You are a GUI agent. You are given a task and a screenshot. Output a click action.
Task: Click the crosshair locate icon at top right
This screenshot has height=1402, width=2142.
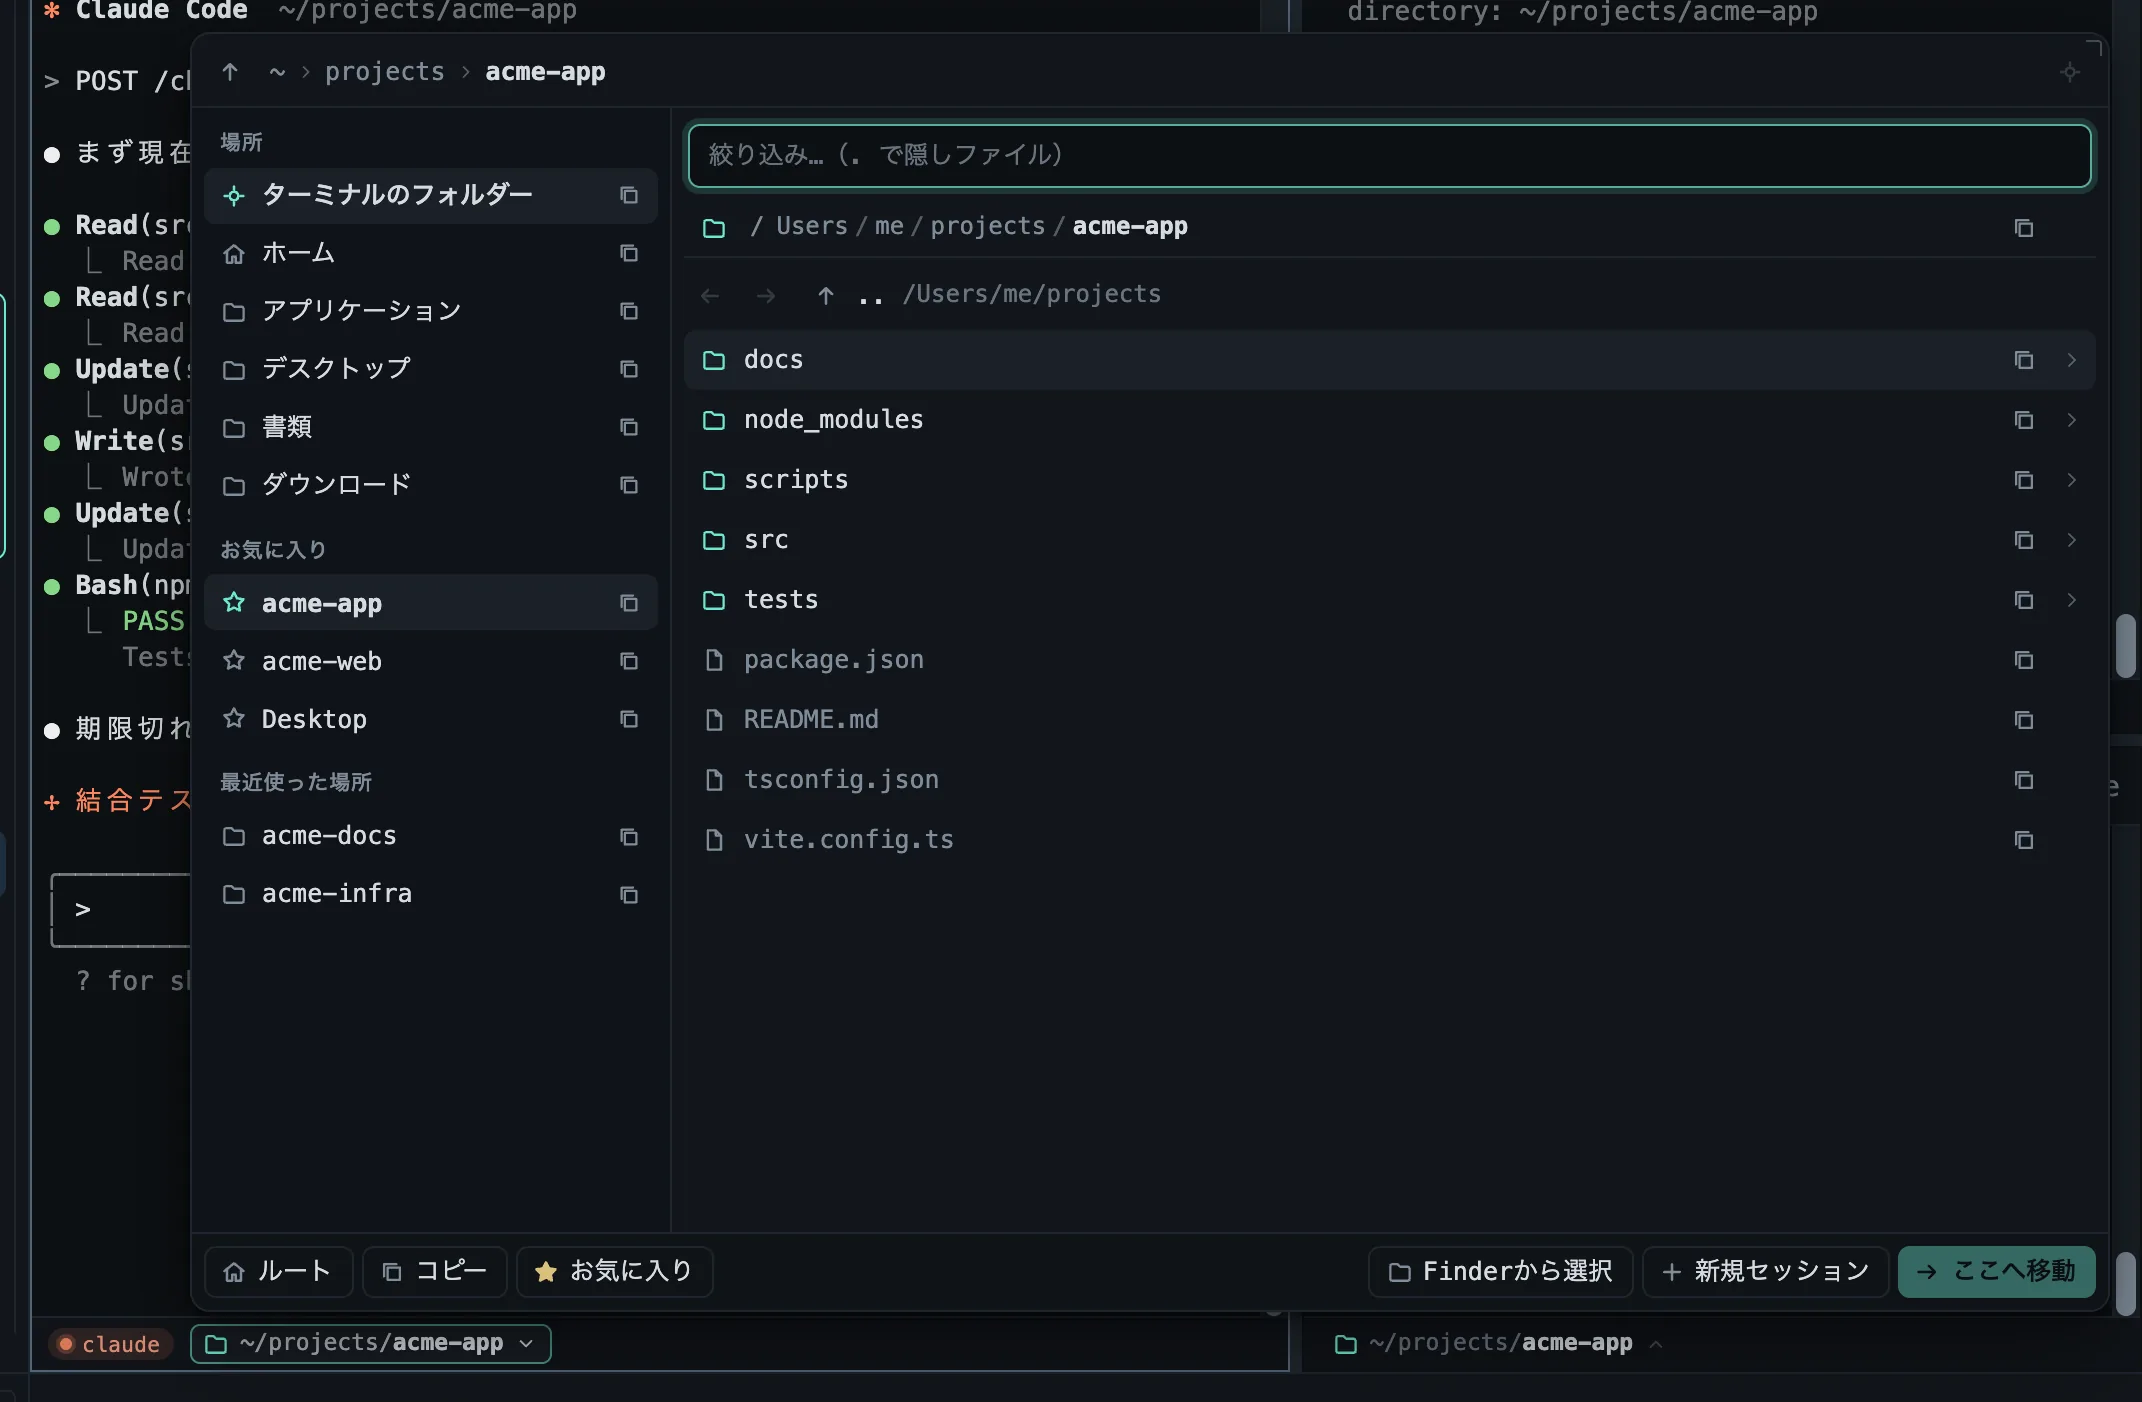click(x=2070, y=72)
